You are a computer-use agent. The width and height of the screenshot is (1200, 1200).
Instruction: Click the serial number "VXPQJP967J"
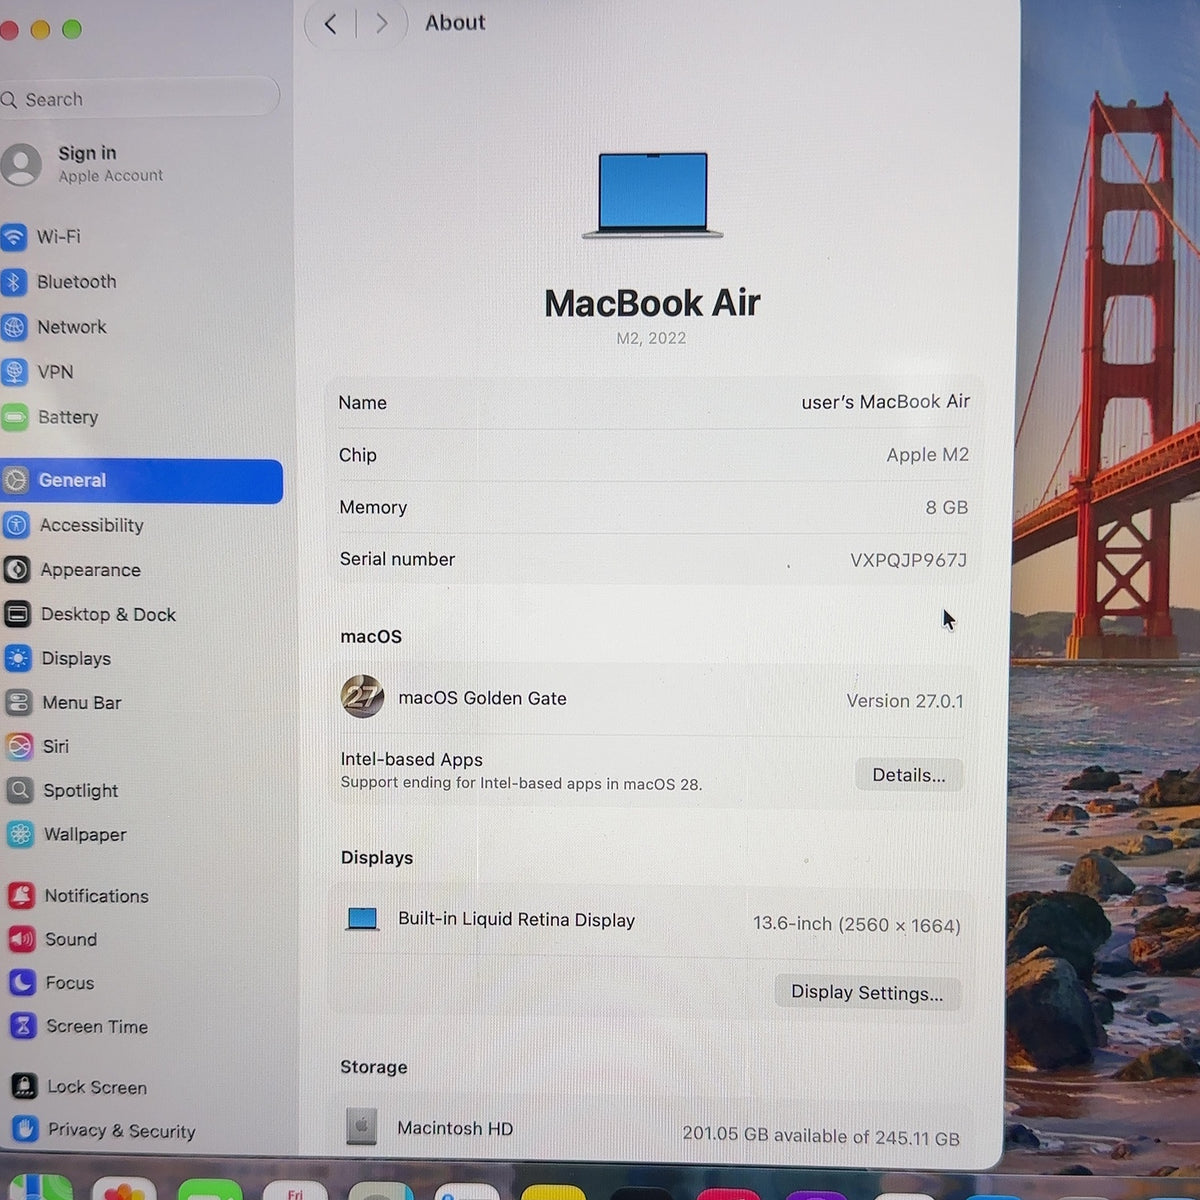908,560
